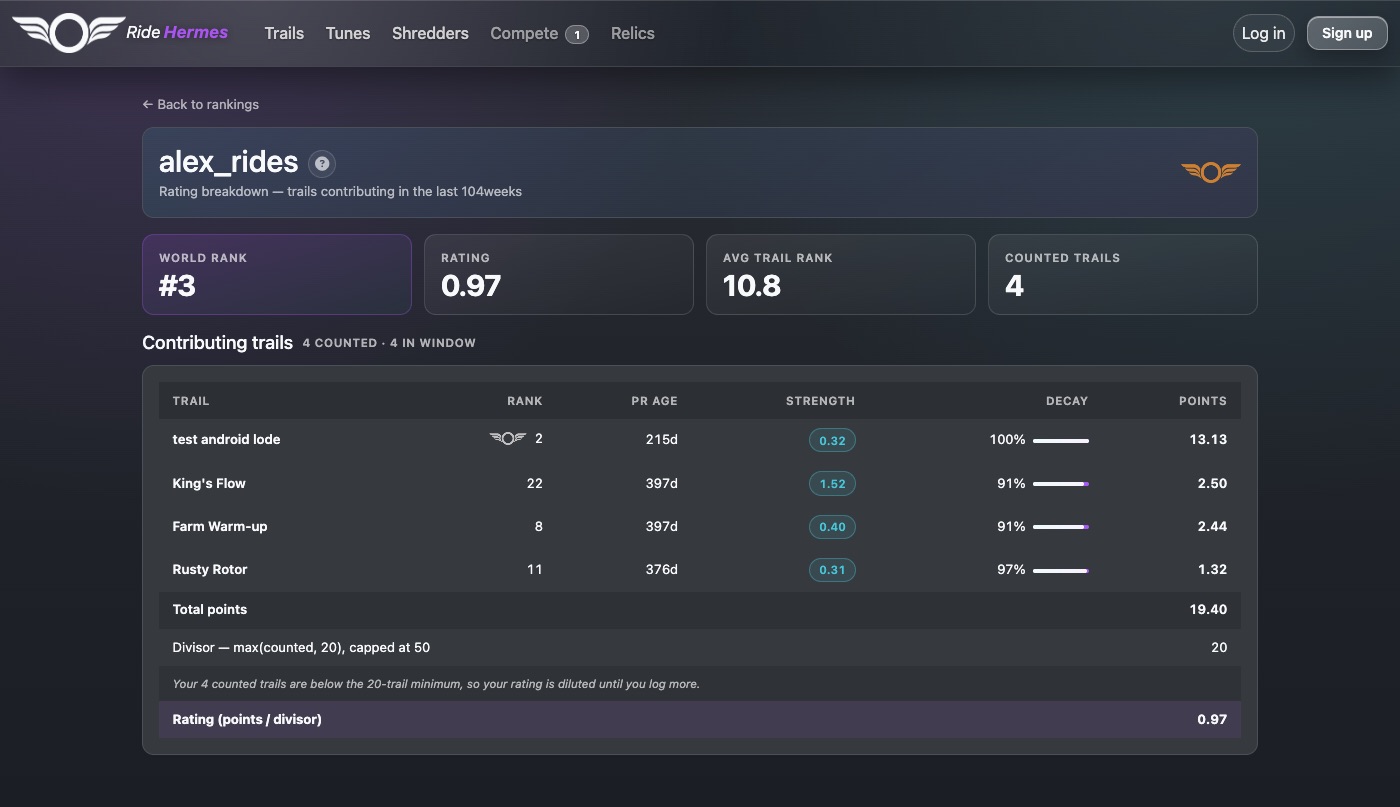Viewport: 1400px width, 807px height.
Task: Click the 1.52 strength badge
Action: click(x=832, y=483)
